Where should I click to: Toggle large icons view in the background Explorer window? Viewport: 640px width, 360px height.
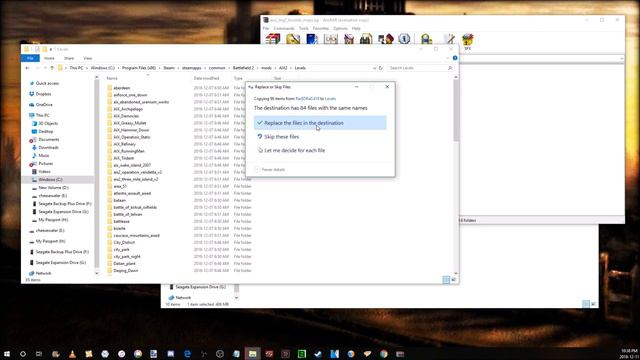coord(593,304)
